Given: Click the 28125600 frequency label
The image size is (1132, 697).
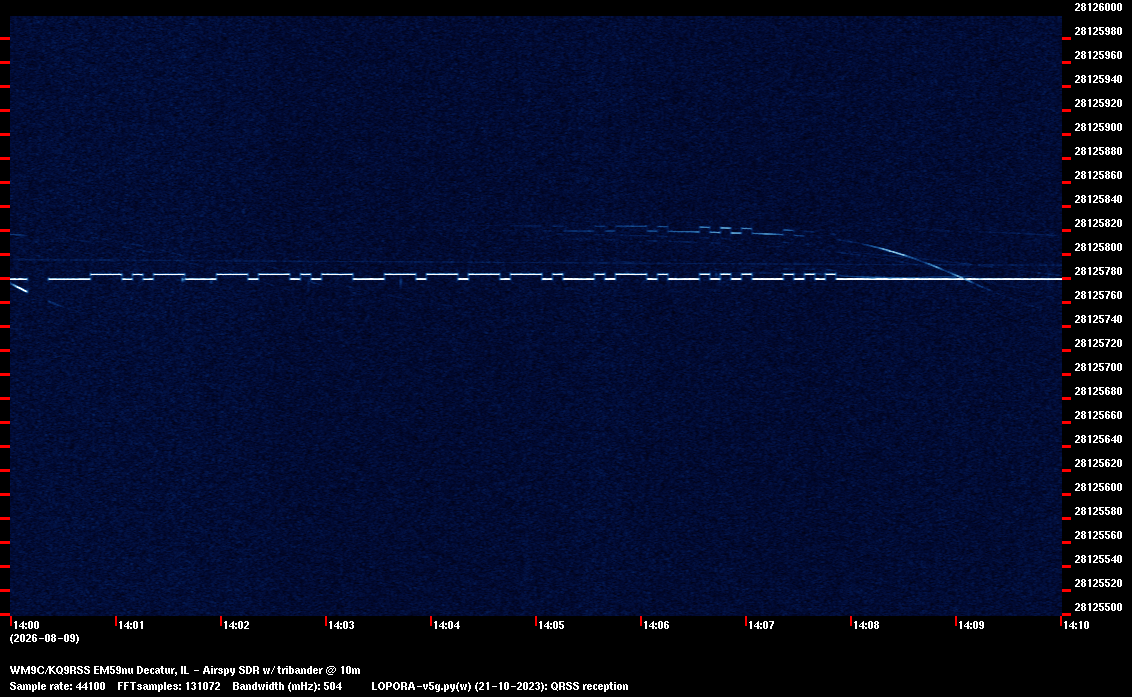Looking at the screenshot, I should pos(1098,487).
